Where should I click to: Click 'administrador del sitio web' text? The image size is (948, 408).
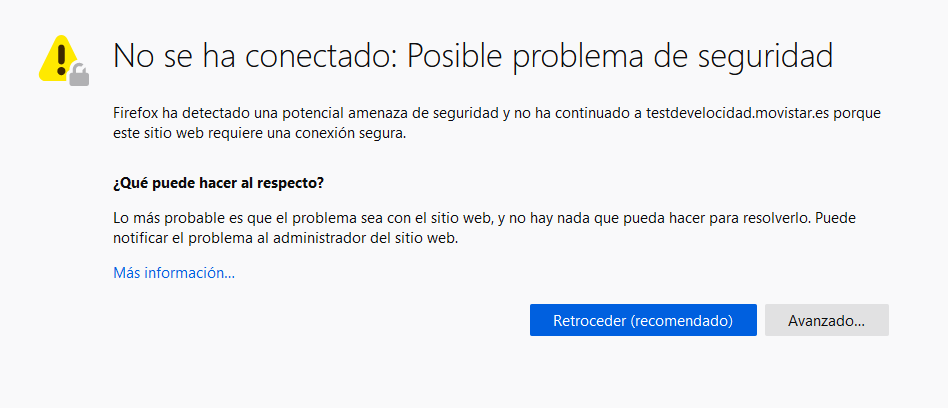(x=365, y=238)
